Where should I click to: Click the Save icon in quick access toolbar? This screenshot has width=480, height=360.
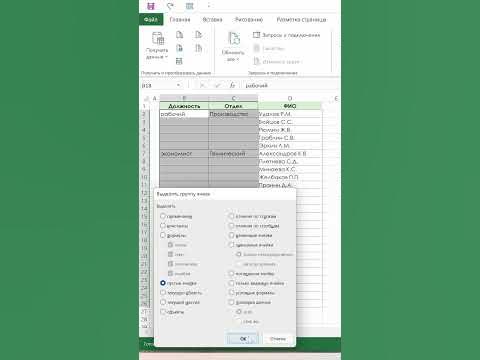(x=151, y=6)
